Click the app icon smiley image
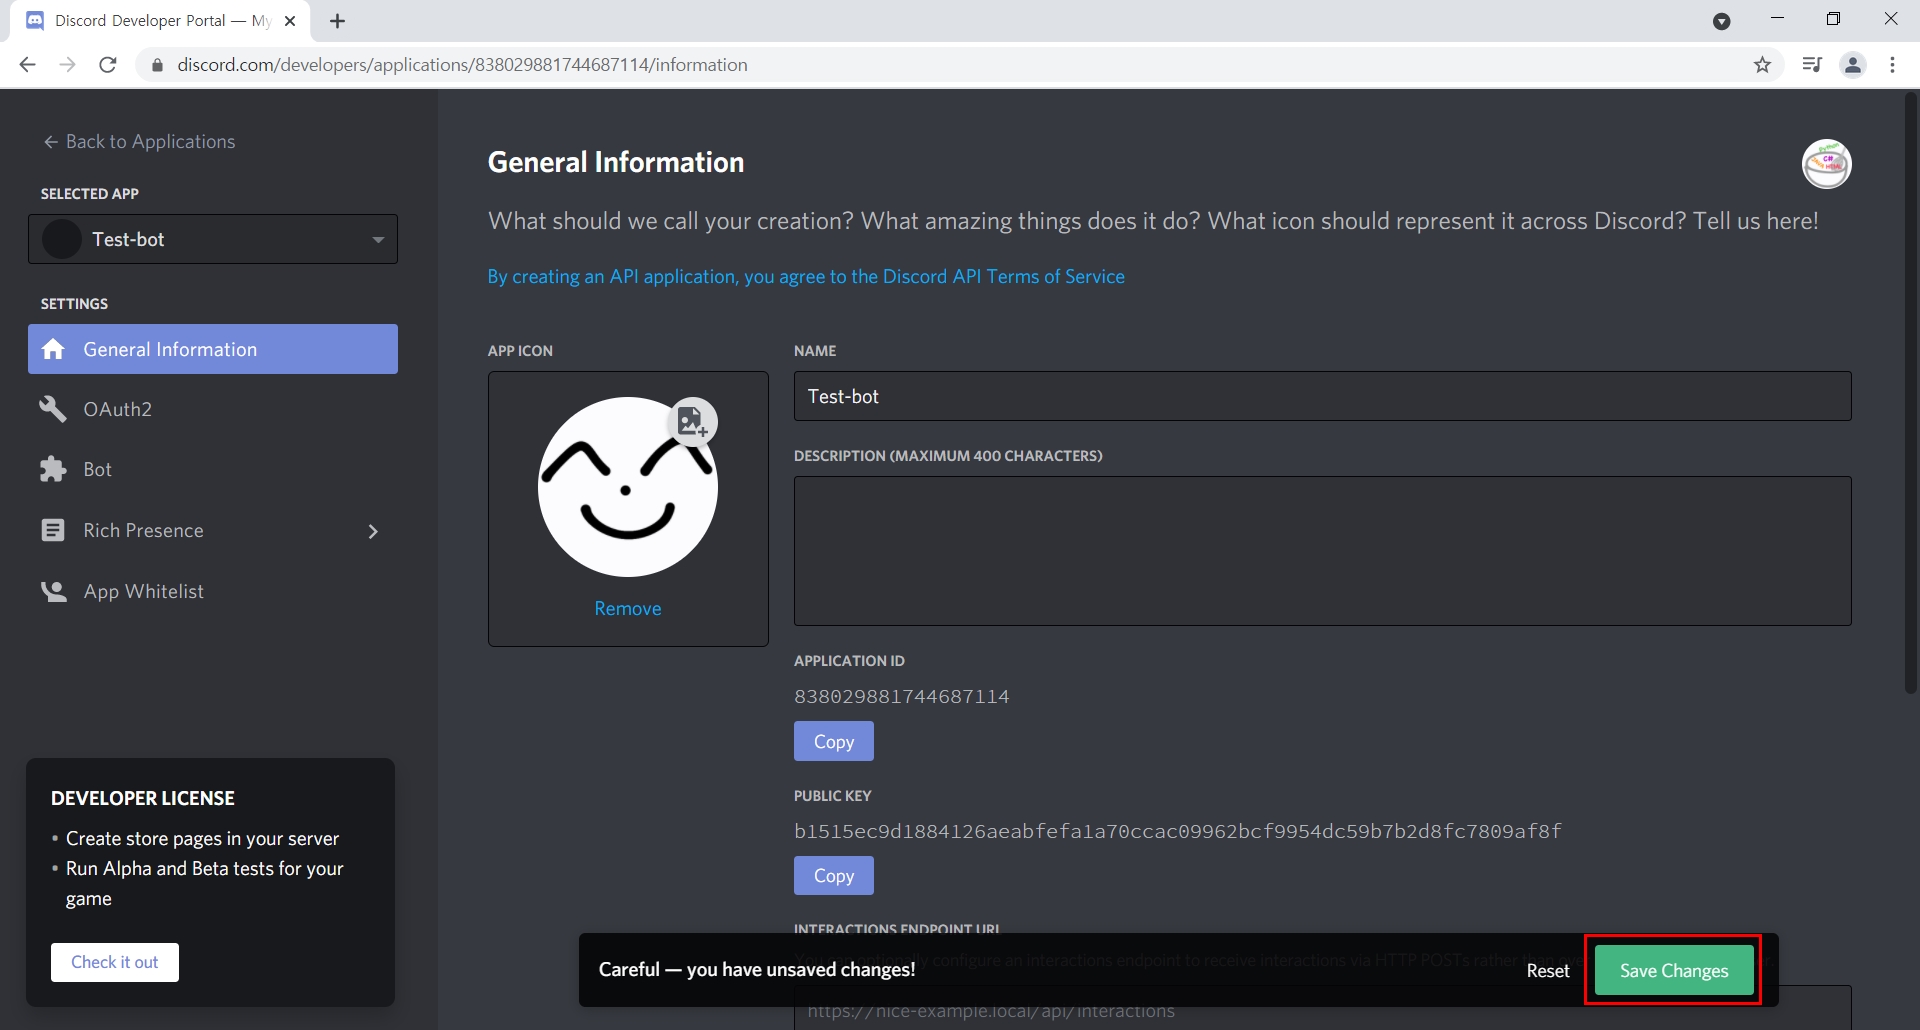The image size is (1920, 1030). [628, 487]
